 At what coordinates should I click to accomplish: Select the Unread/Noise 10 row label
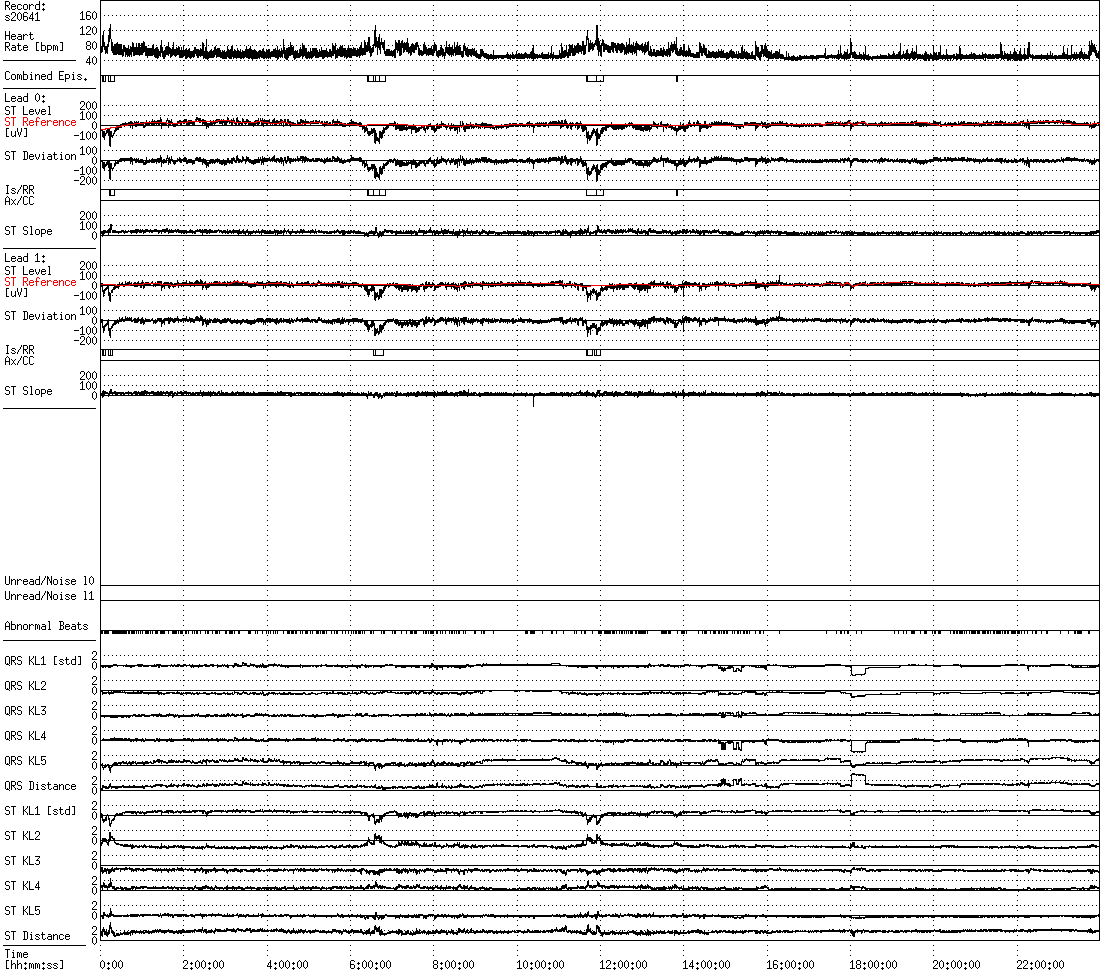[x=49, y=581]
